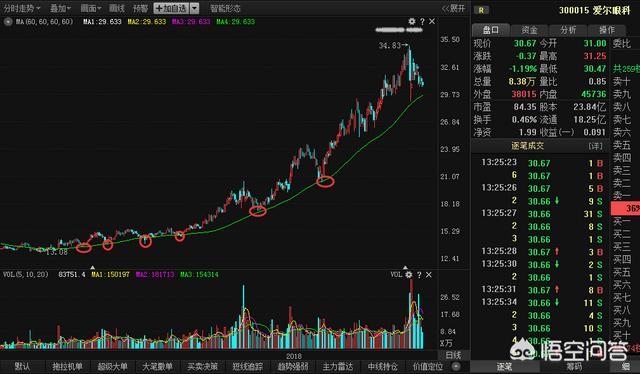The image size is (640, 374).
Task: Switch to the 资金 tab
Action: point(529,30)
